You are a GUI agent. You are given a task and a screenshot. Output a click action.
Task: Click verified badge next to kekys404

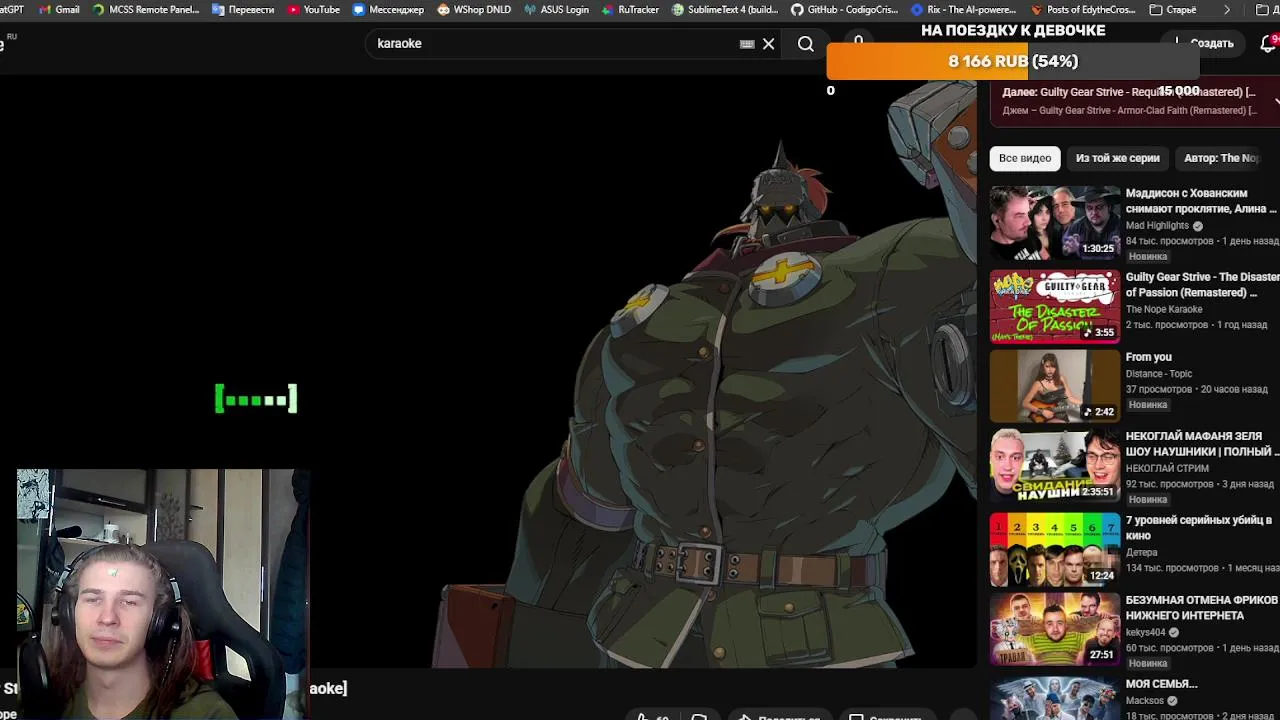(1174, 633)
